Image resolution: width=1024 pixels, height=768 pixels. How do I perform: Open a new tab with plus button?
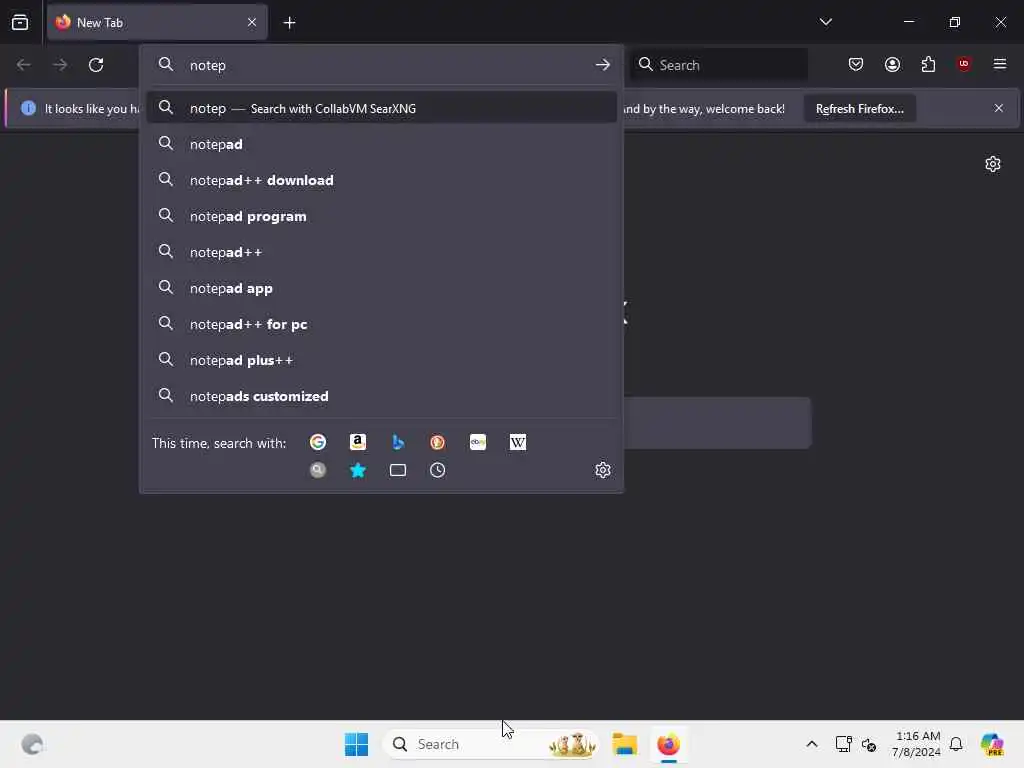[x=289, y=23]
